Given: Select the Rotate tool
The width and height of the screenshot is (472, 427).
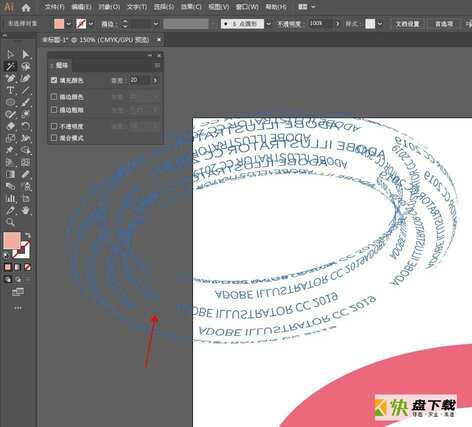Looking at the screenshot, I should click(x=26, y=126).
